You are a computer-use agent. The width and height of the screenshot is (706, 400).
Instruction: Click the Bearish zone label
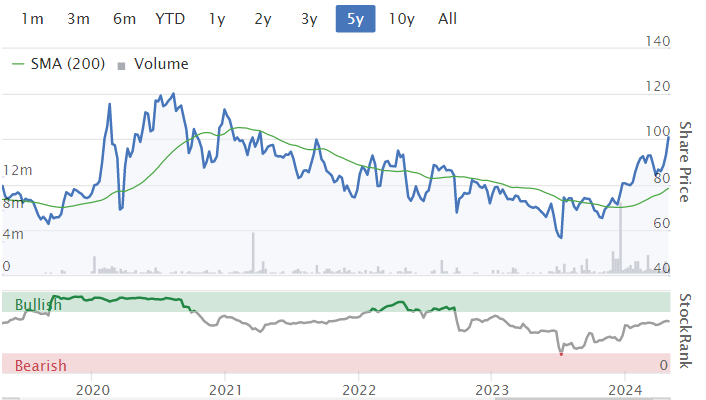click(41, 365)
